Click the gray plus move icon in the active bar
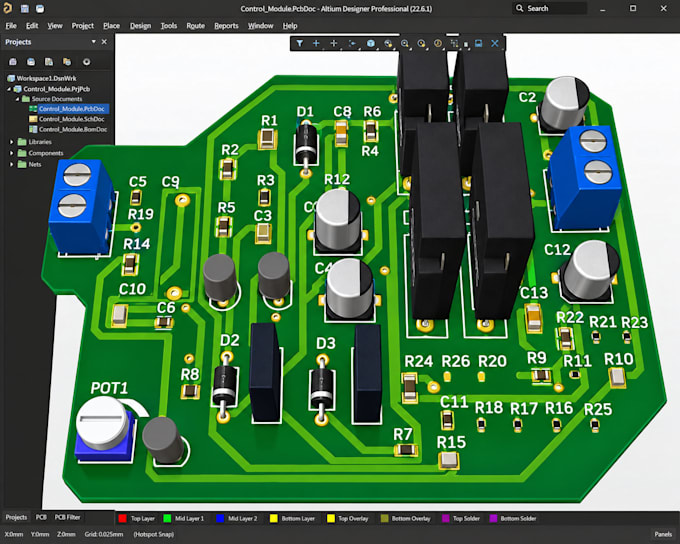This screenshot has height=544, width=680. (x=333, y=43)
